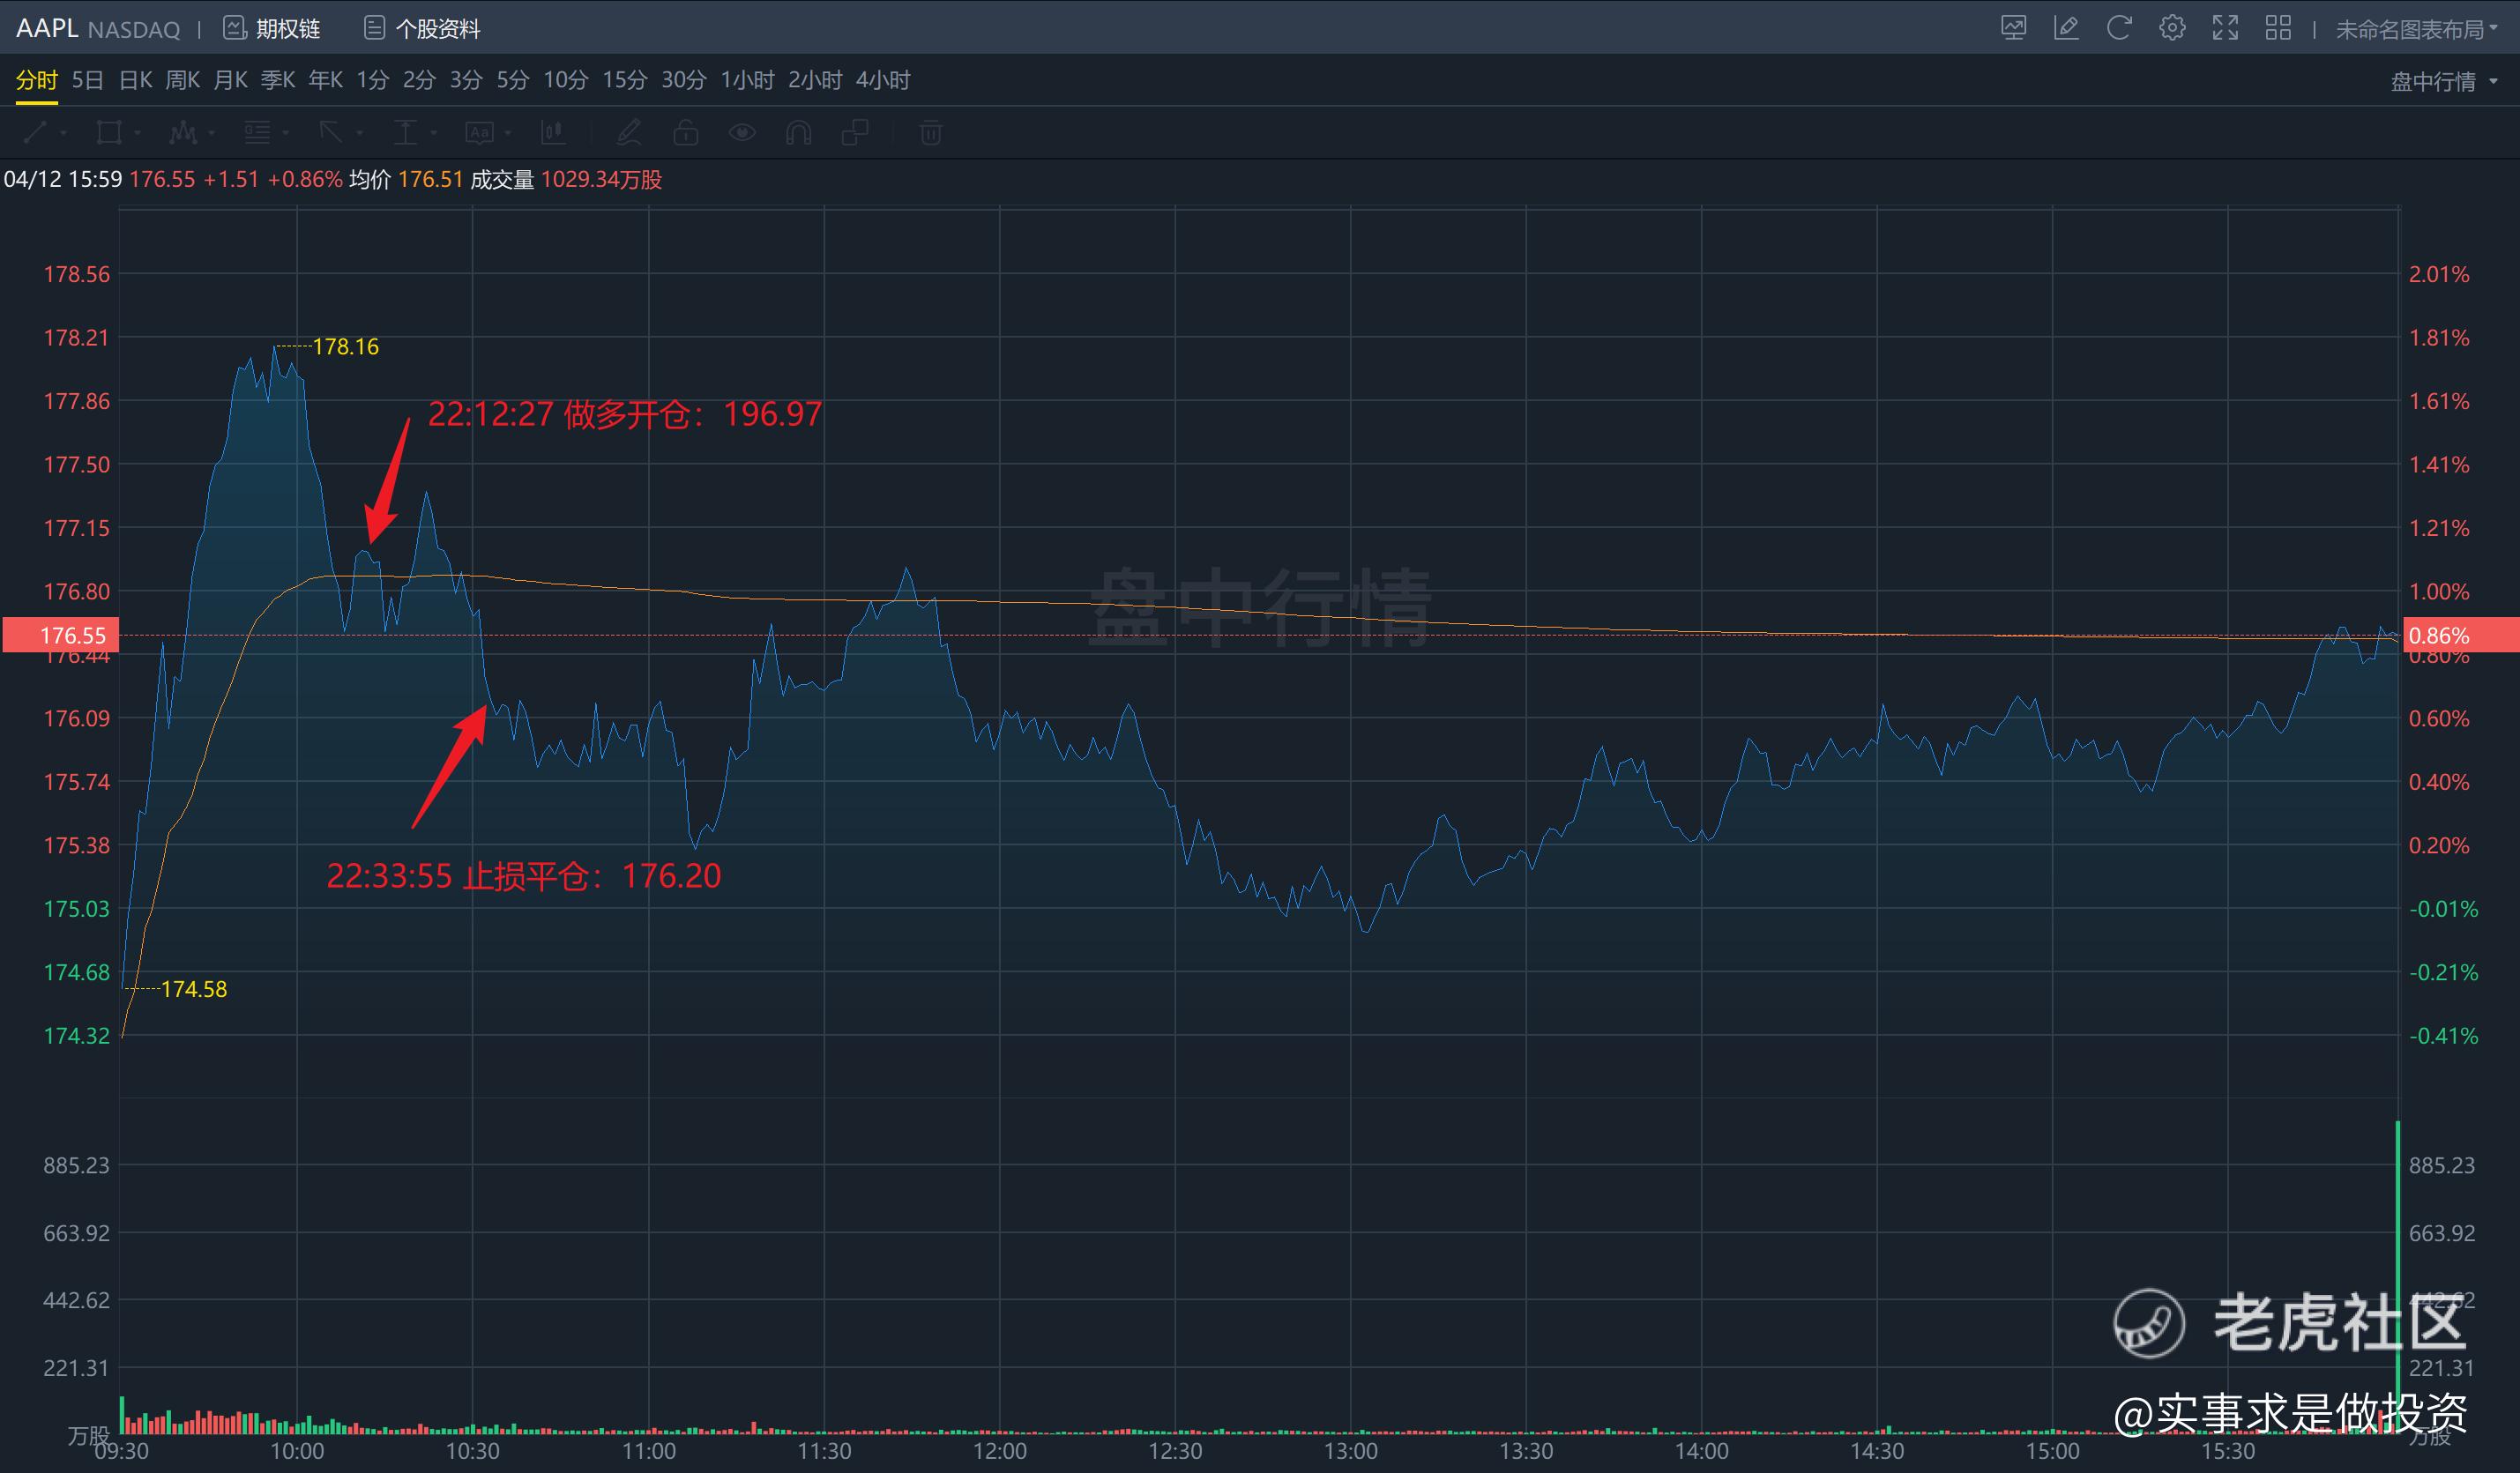
Task: Click the pencil freehand drawing icon
Action: pos(628,132)
